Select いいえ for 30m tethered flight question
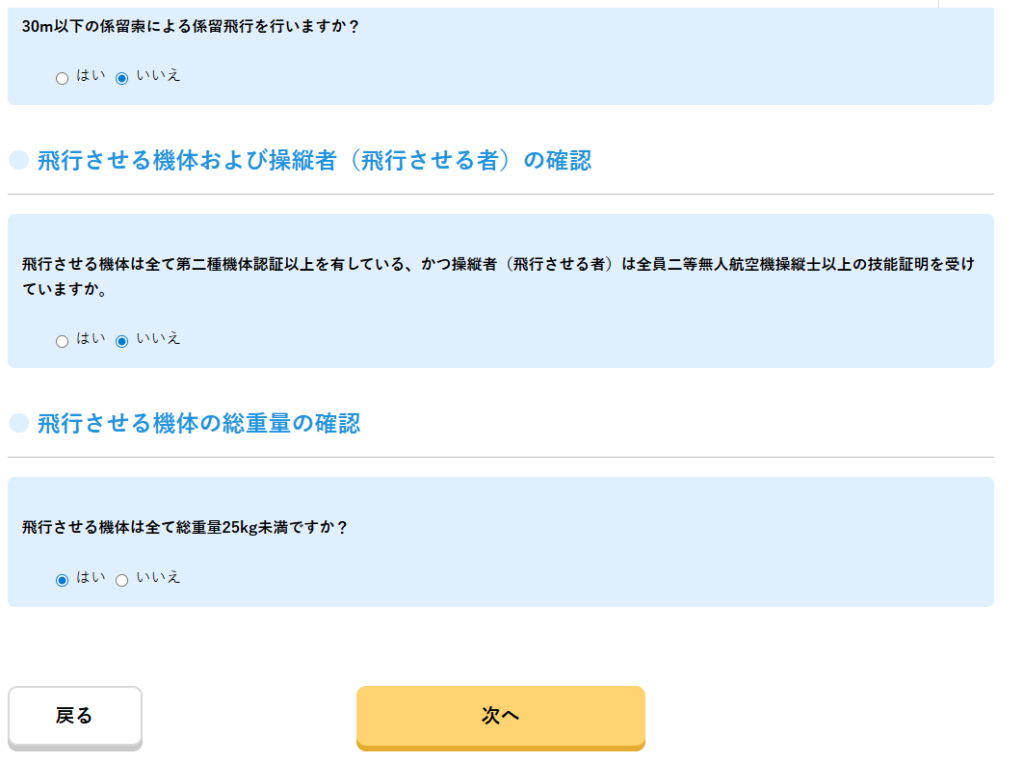The height and width of the screenshot is (763, 1024). click(122, 78)
